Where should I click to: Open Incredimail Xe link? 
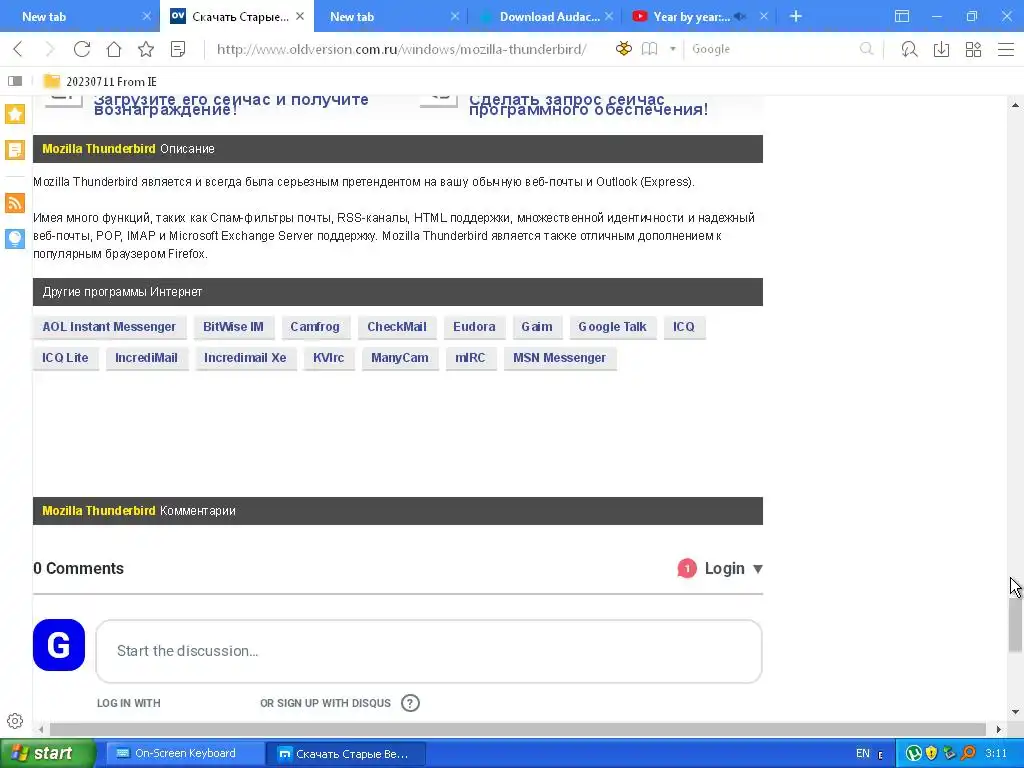(245, 358)
